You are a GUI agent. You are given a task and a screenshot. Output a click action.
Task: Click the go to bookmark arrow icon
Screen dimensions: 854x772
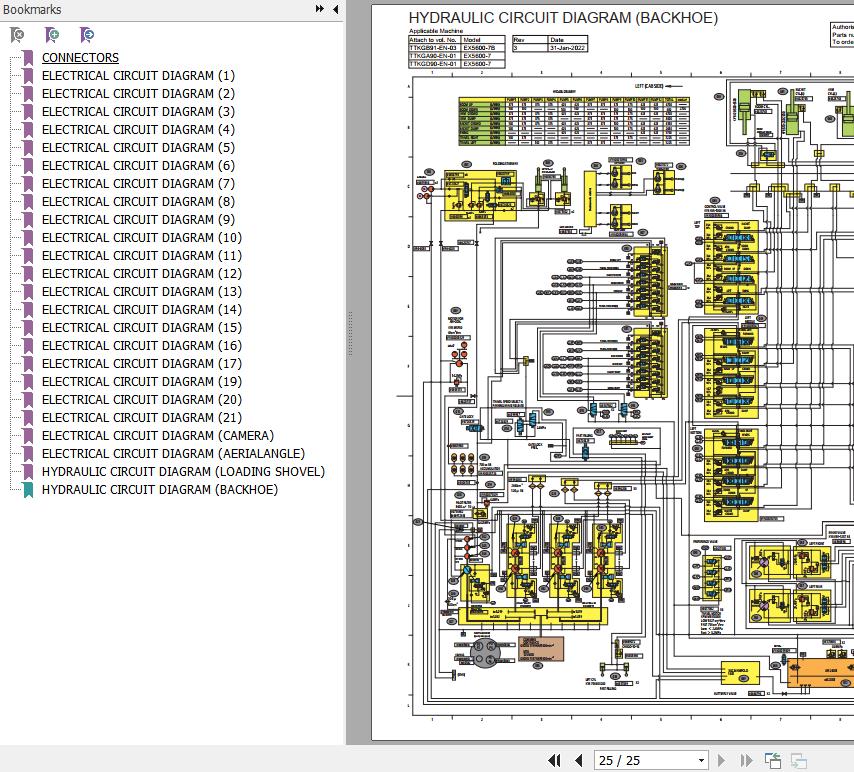87,35
